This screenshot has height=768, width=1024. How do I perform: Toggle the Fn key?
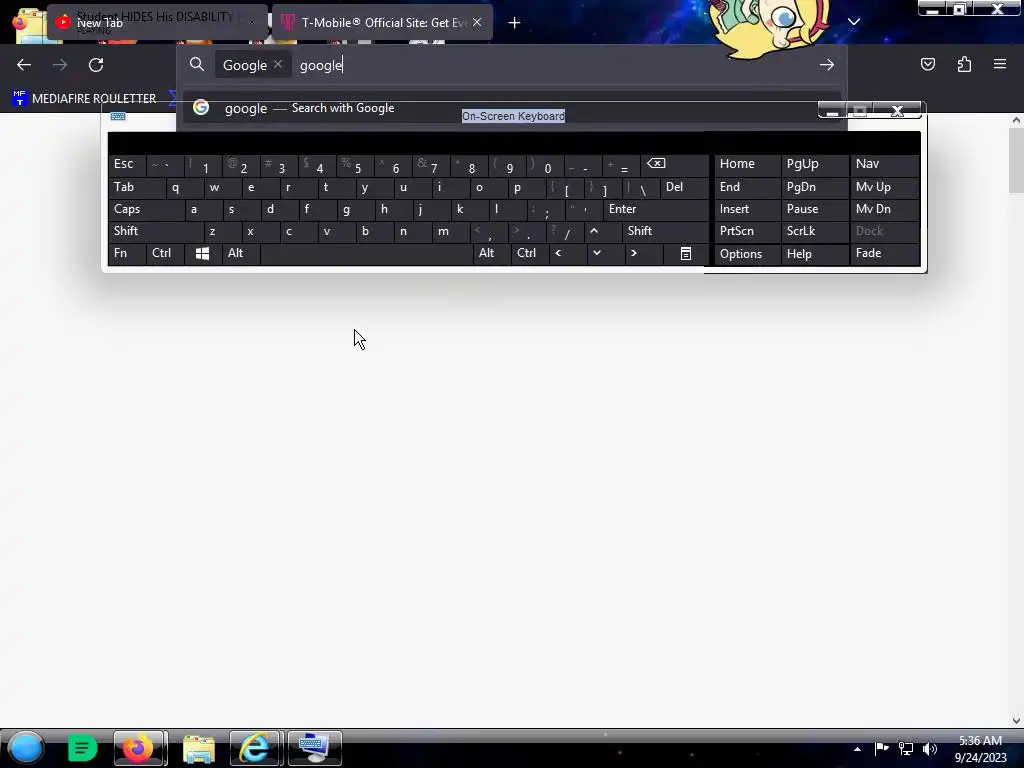(127, 253)
